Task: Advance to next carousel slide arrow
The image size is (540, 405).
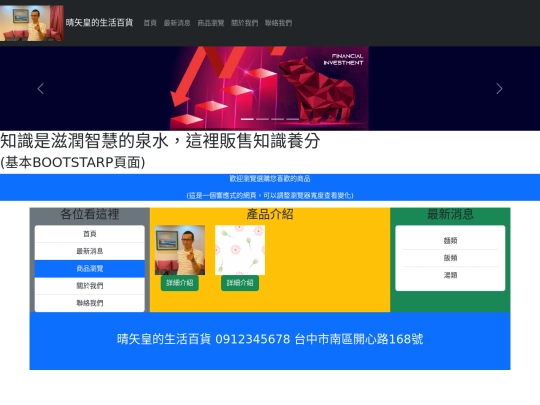Action: [499, 89]
